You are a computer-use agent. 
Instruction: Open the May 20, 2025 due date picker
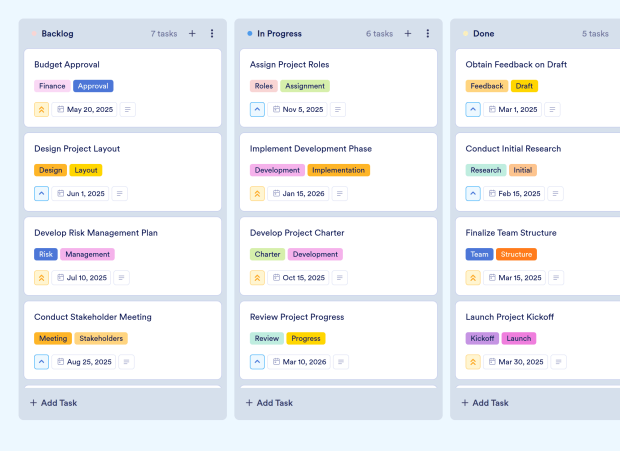click(x=85, y=109)
